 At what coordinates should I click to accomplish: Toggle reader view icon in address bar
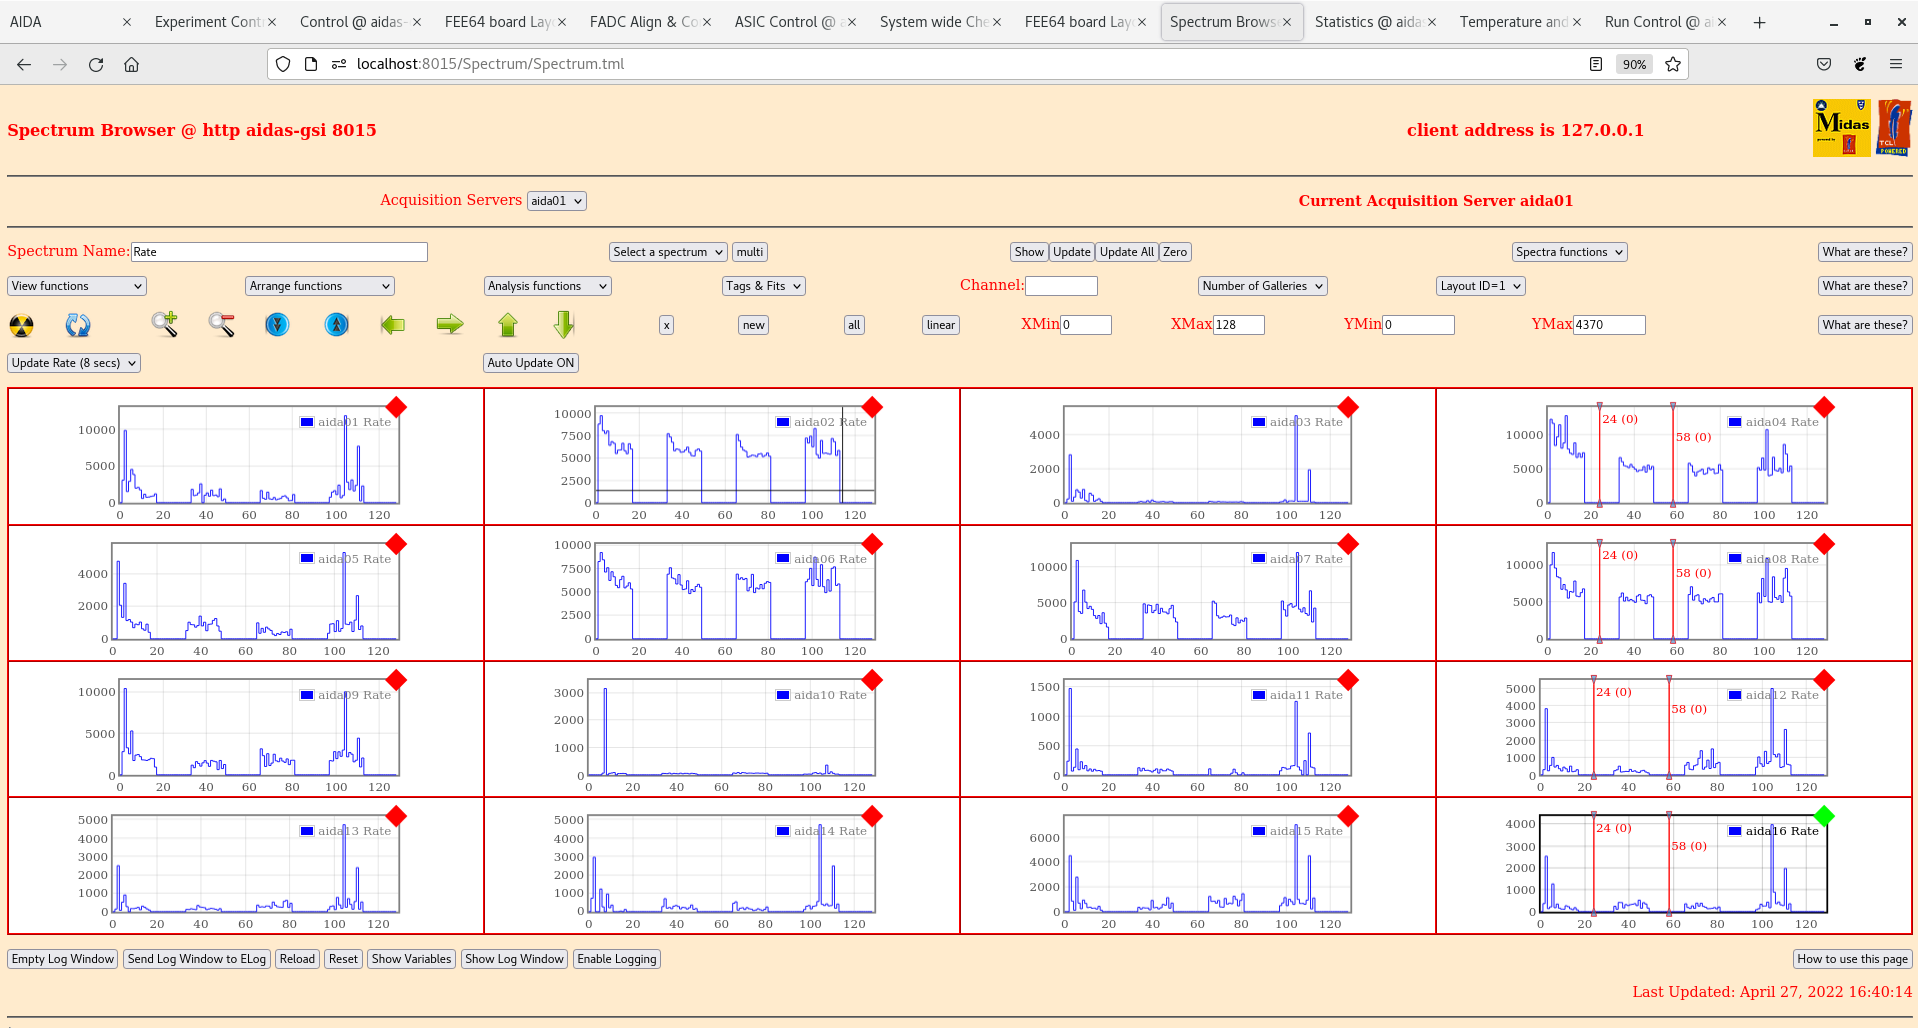click(1596, 64)
